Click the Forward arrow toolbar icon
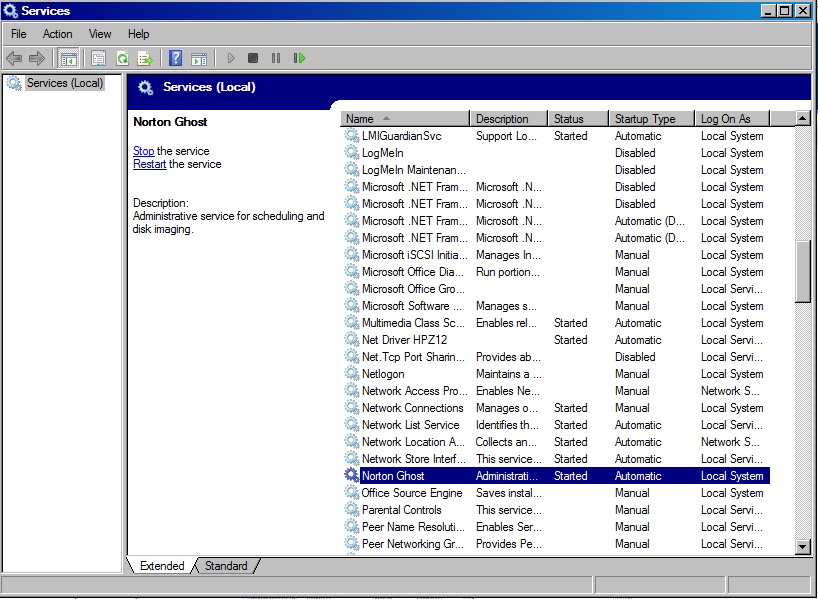818x599 pixels. click(37, 58)
